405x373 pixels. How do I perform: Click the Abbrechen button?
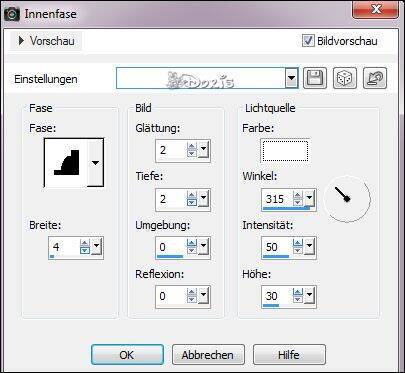(x=208, y=355)
